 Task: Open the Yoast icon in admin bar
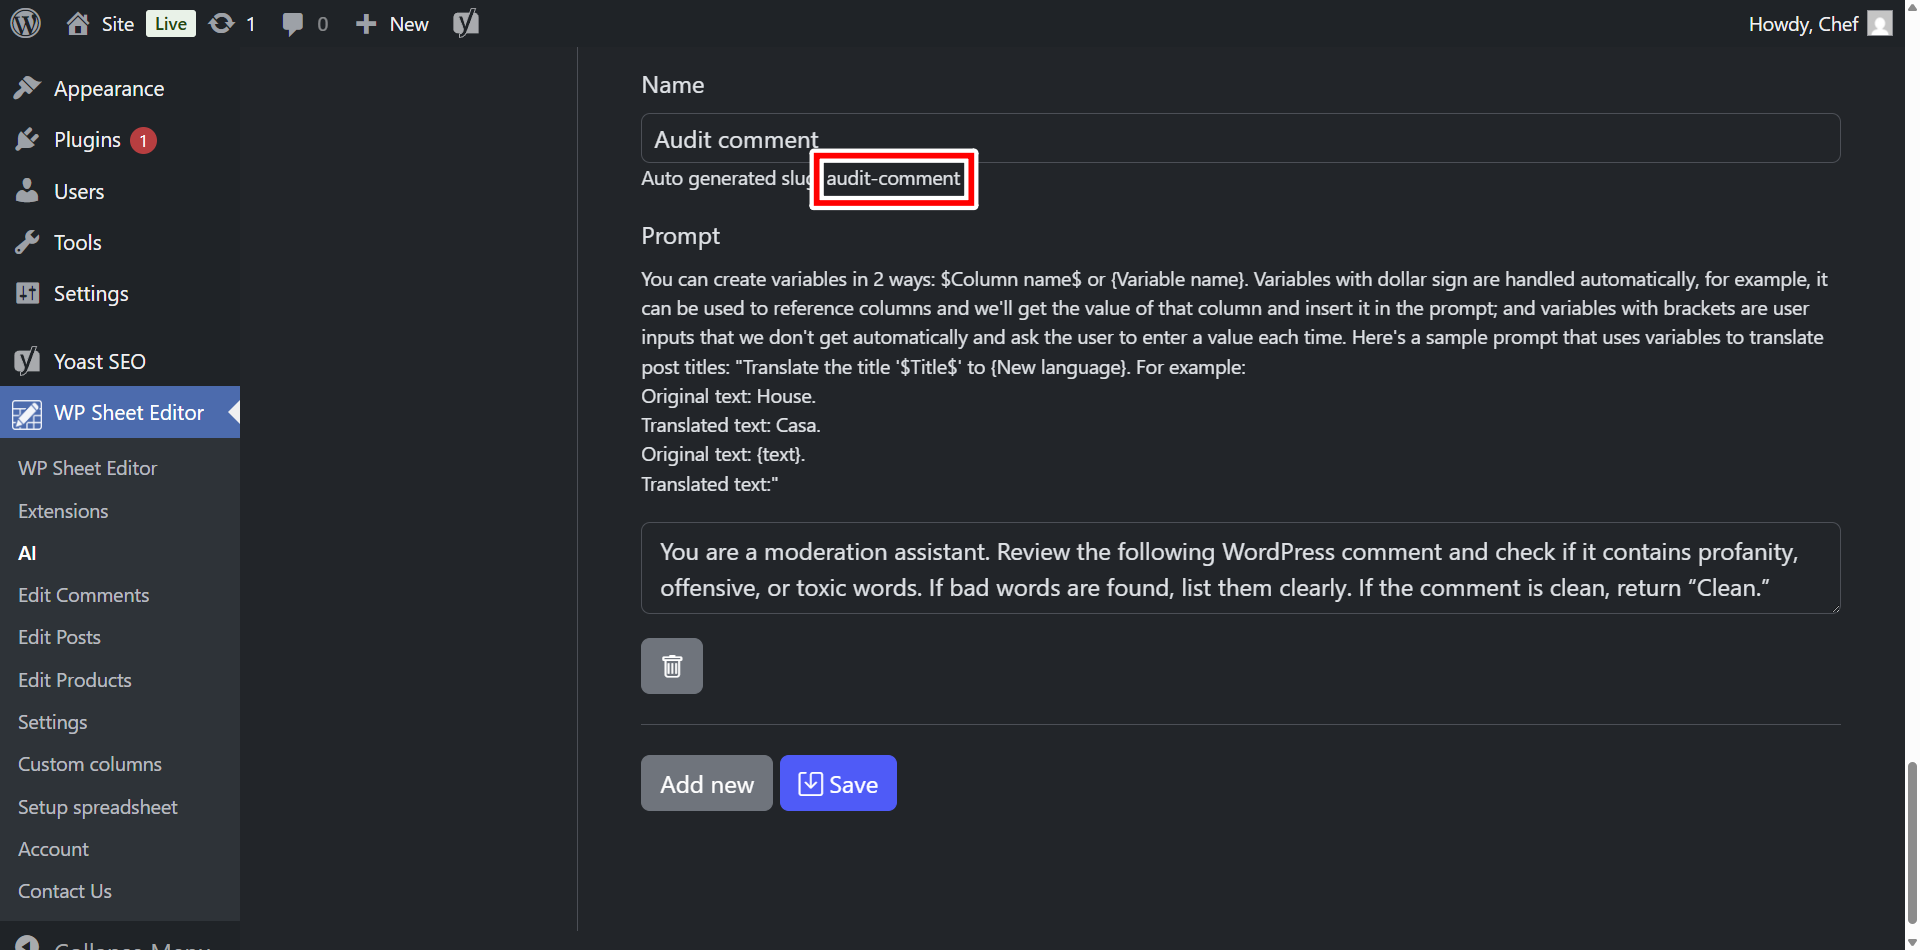[x=466, y=23]
